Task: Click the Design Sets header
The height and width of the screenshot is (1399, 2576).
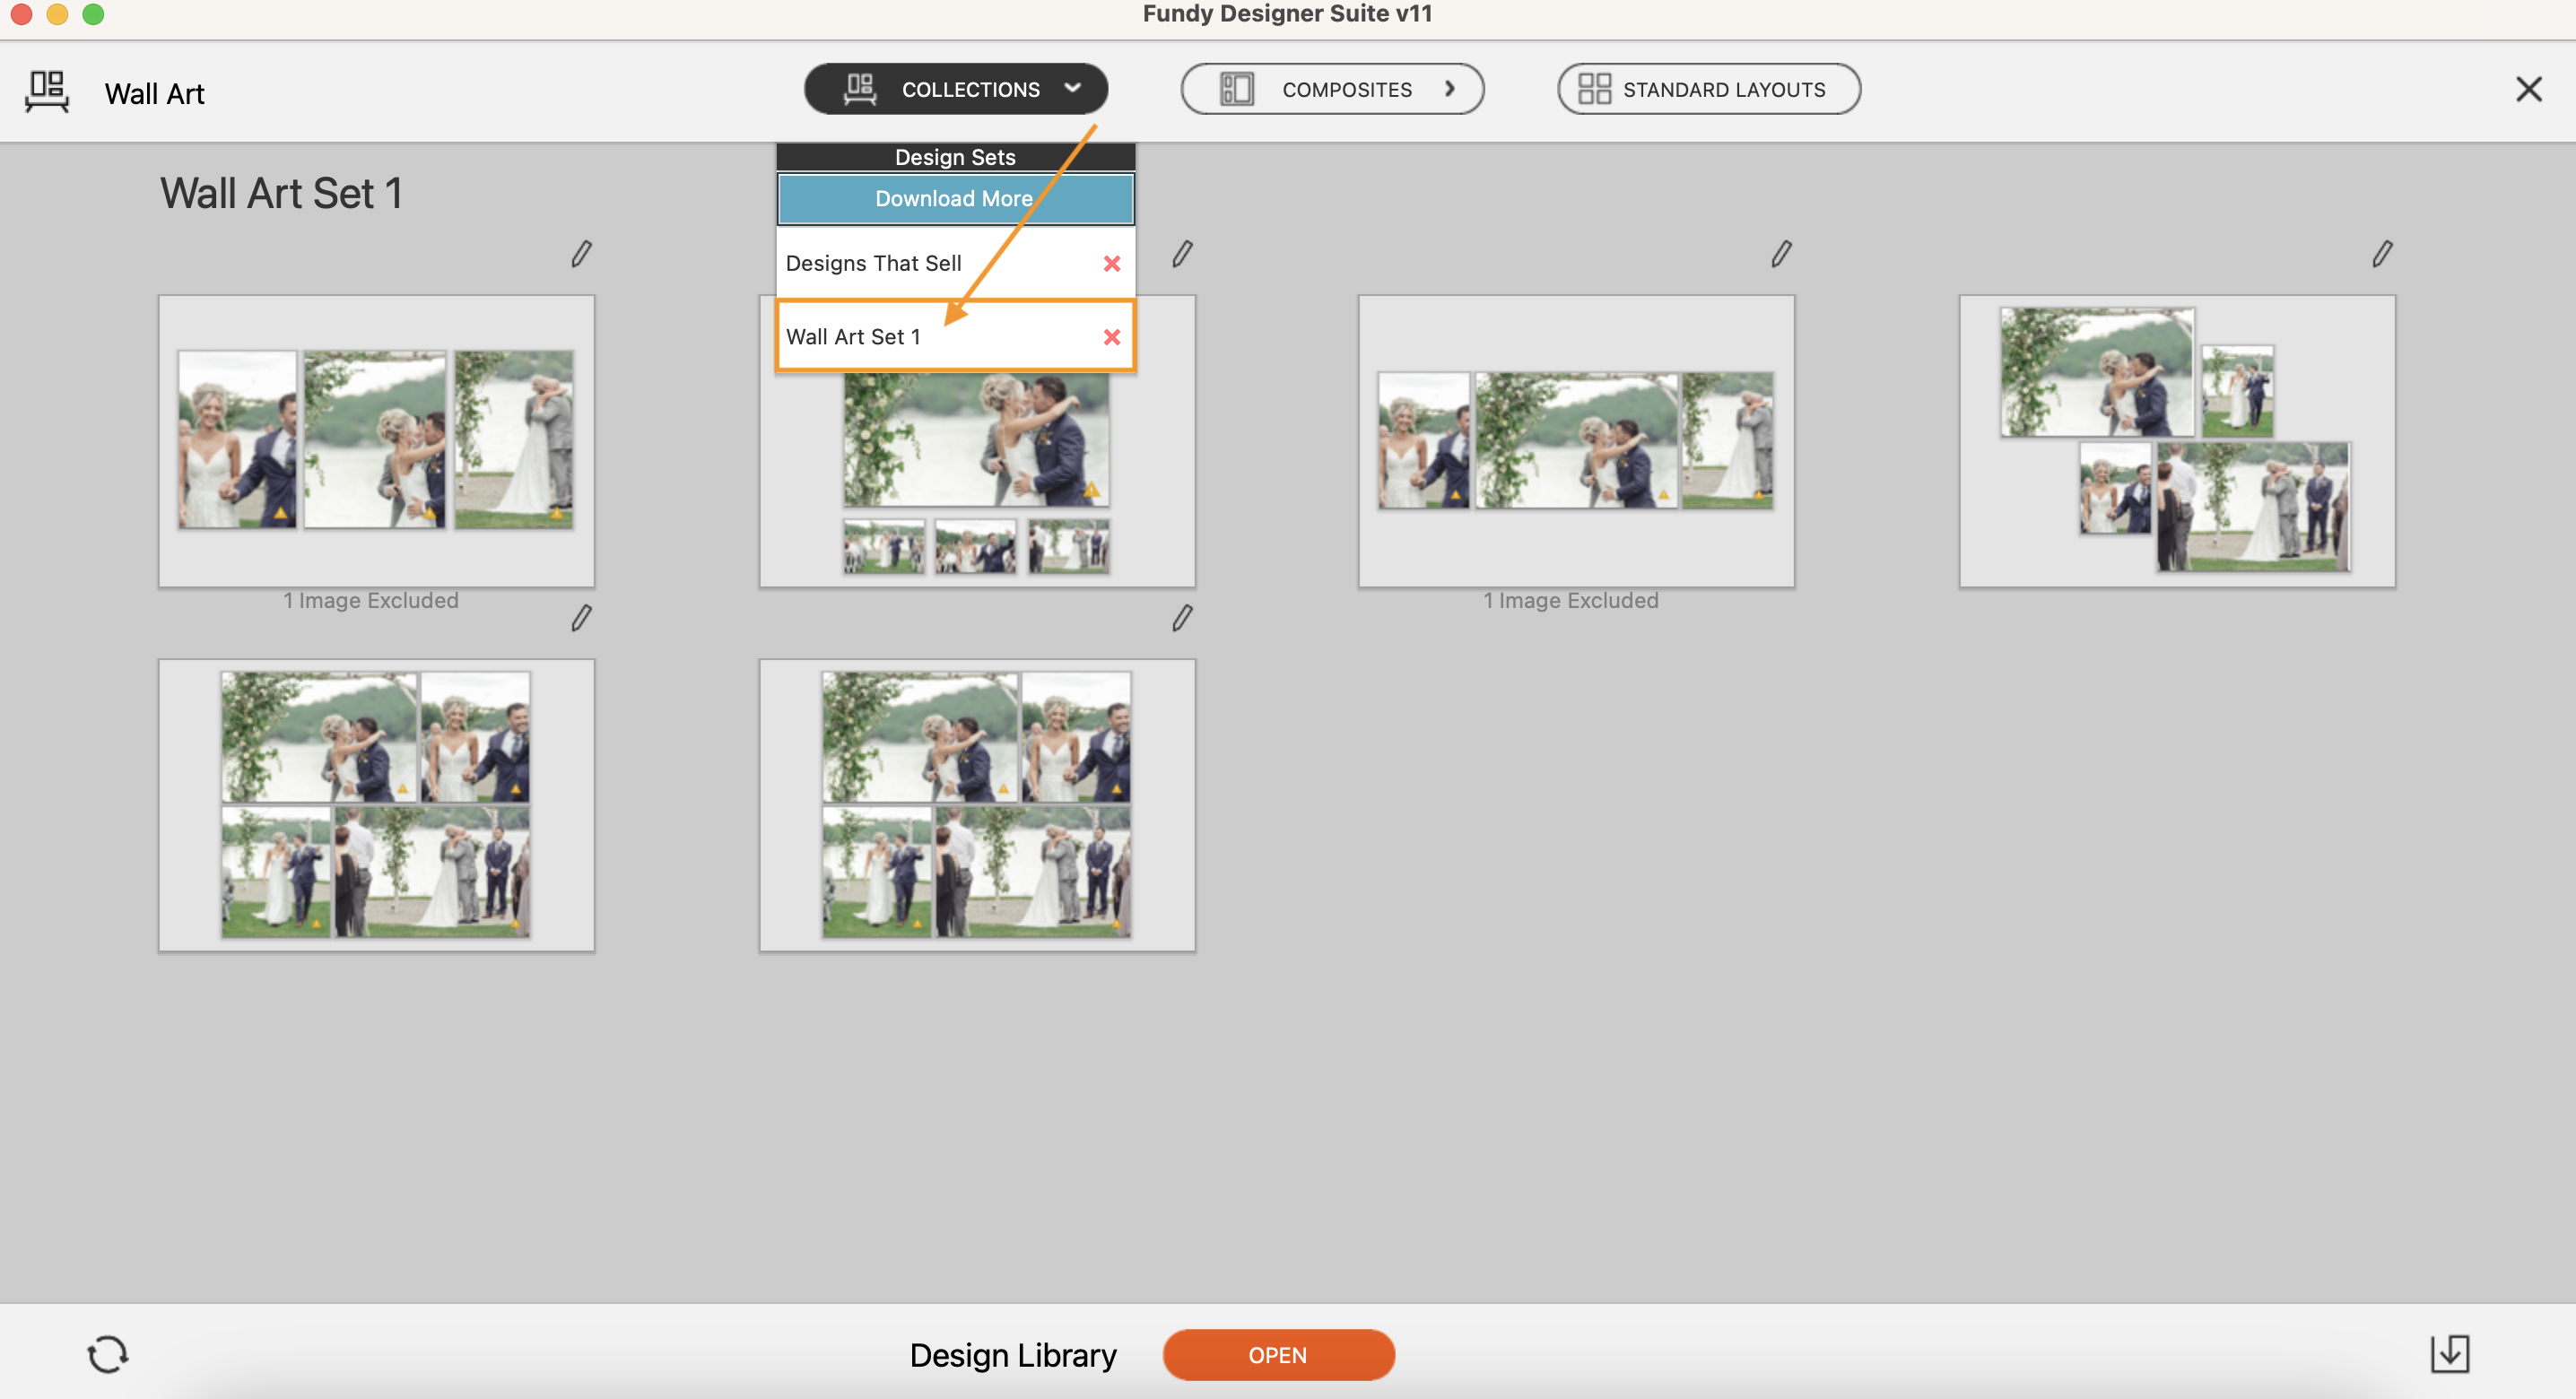Action: (955, 157)
